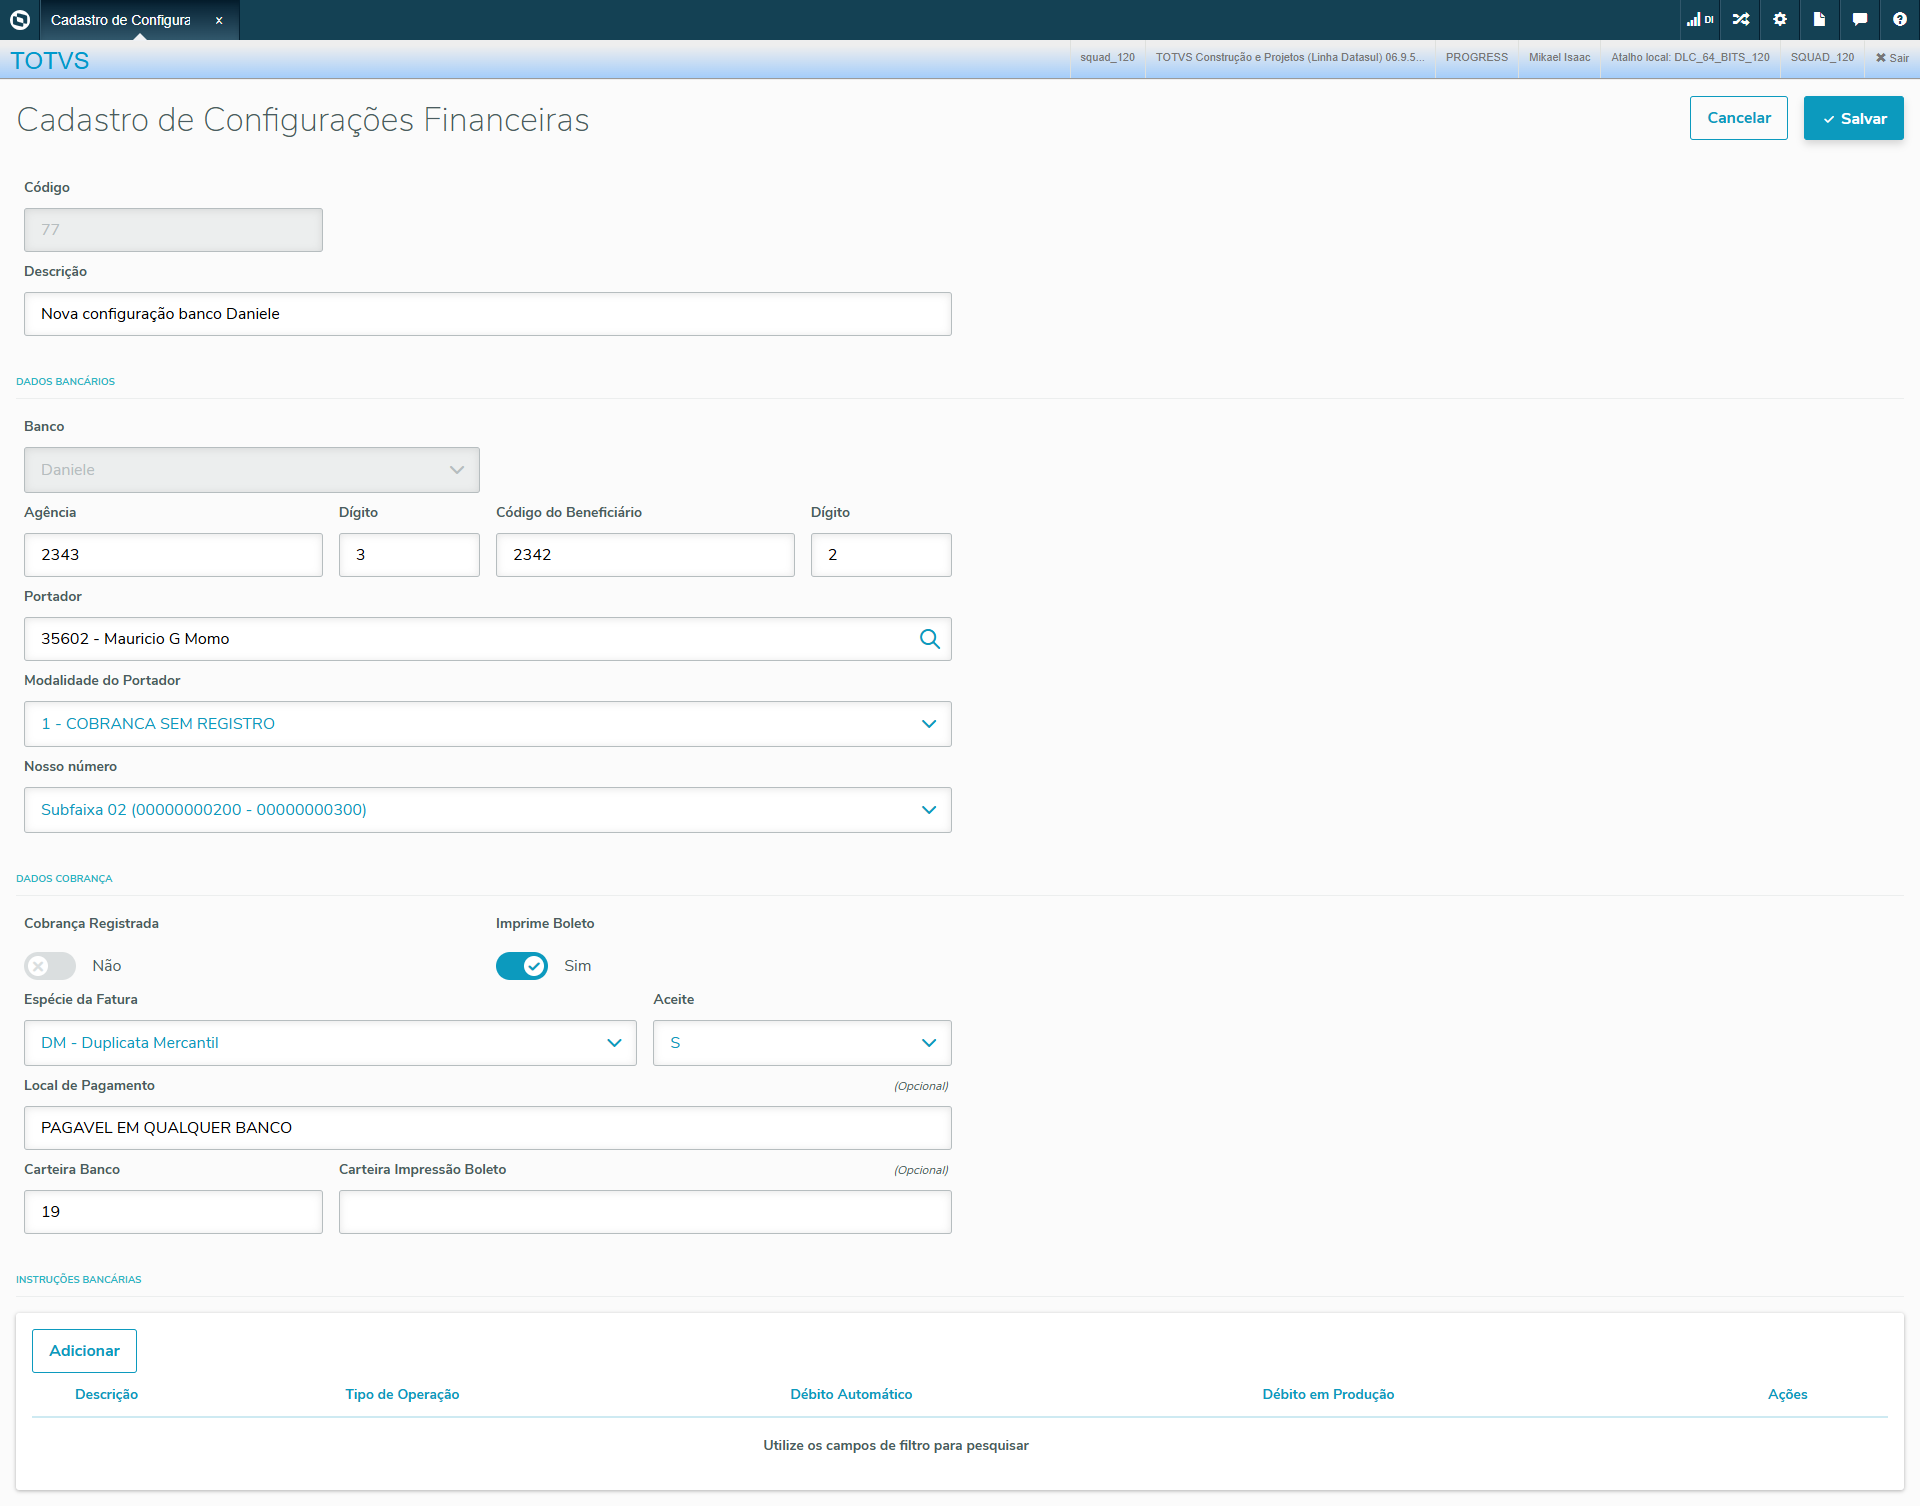Click the Carteira Impressão Boleto field
This screenshot has height=1506, width=1920.
(x=644, y=1212)
